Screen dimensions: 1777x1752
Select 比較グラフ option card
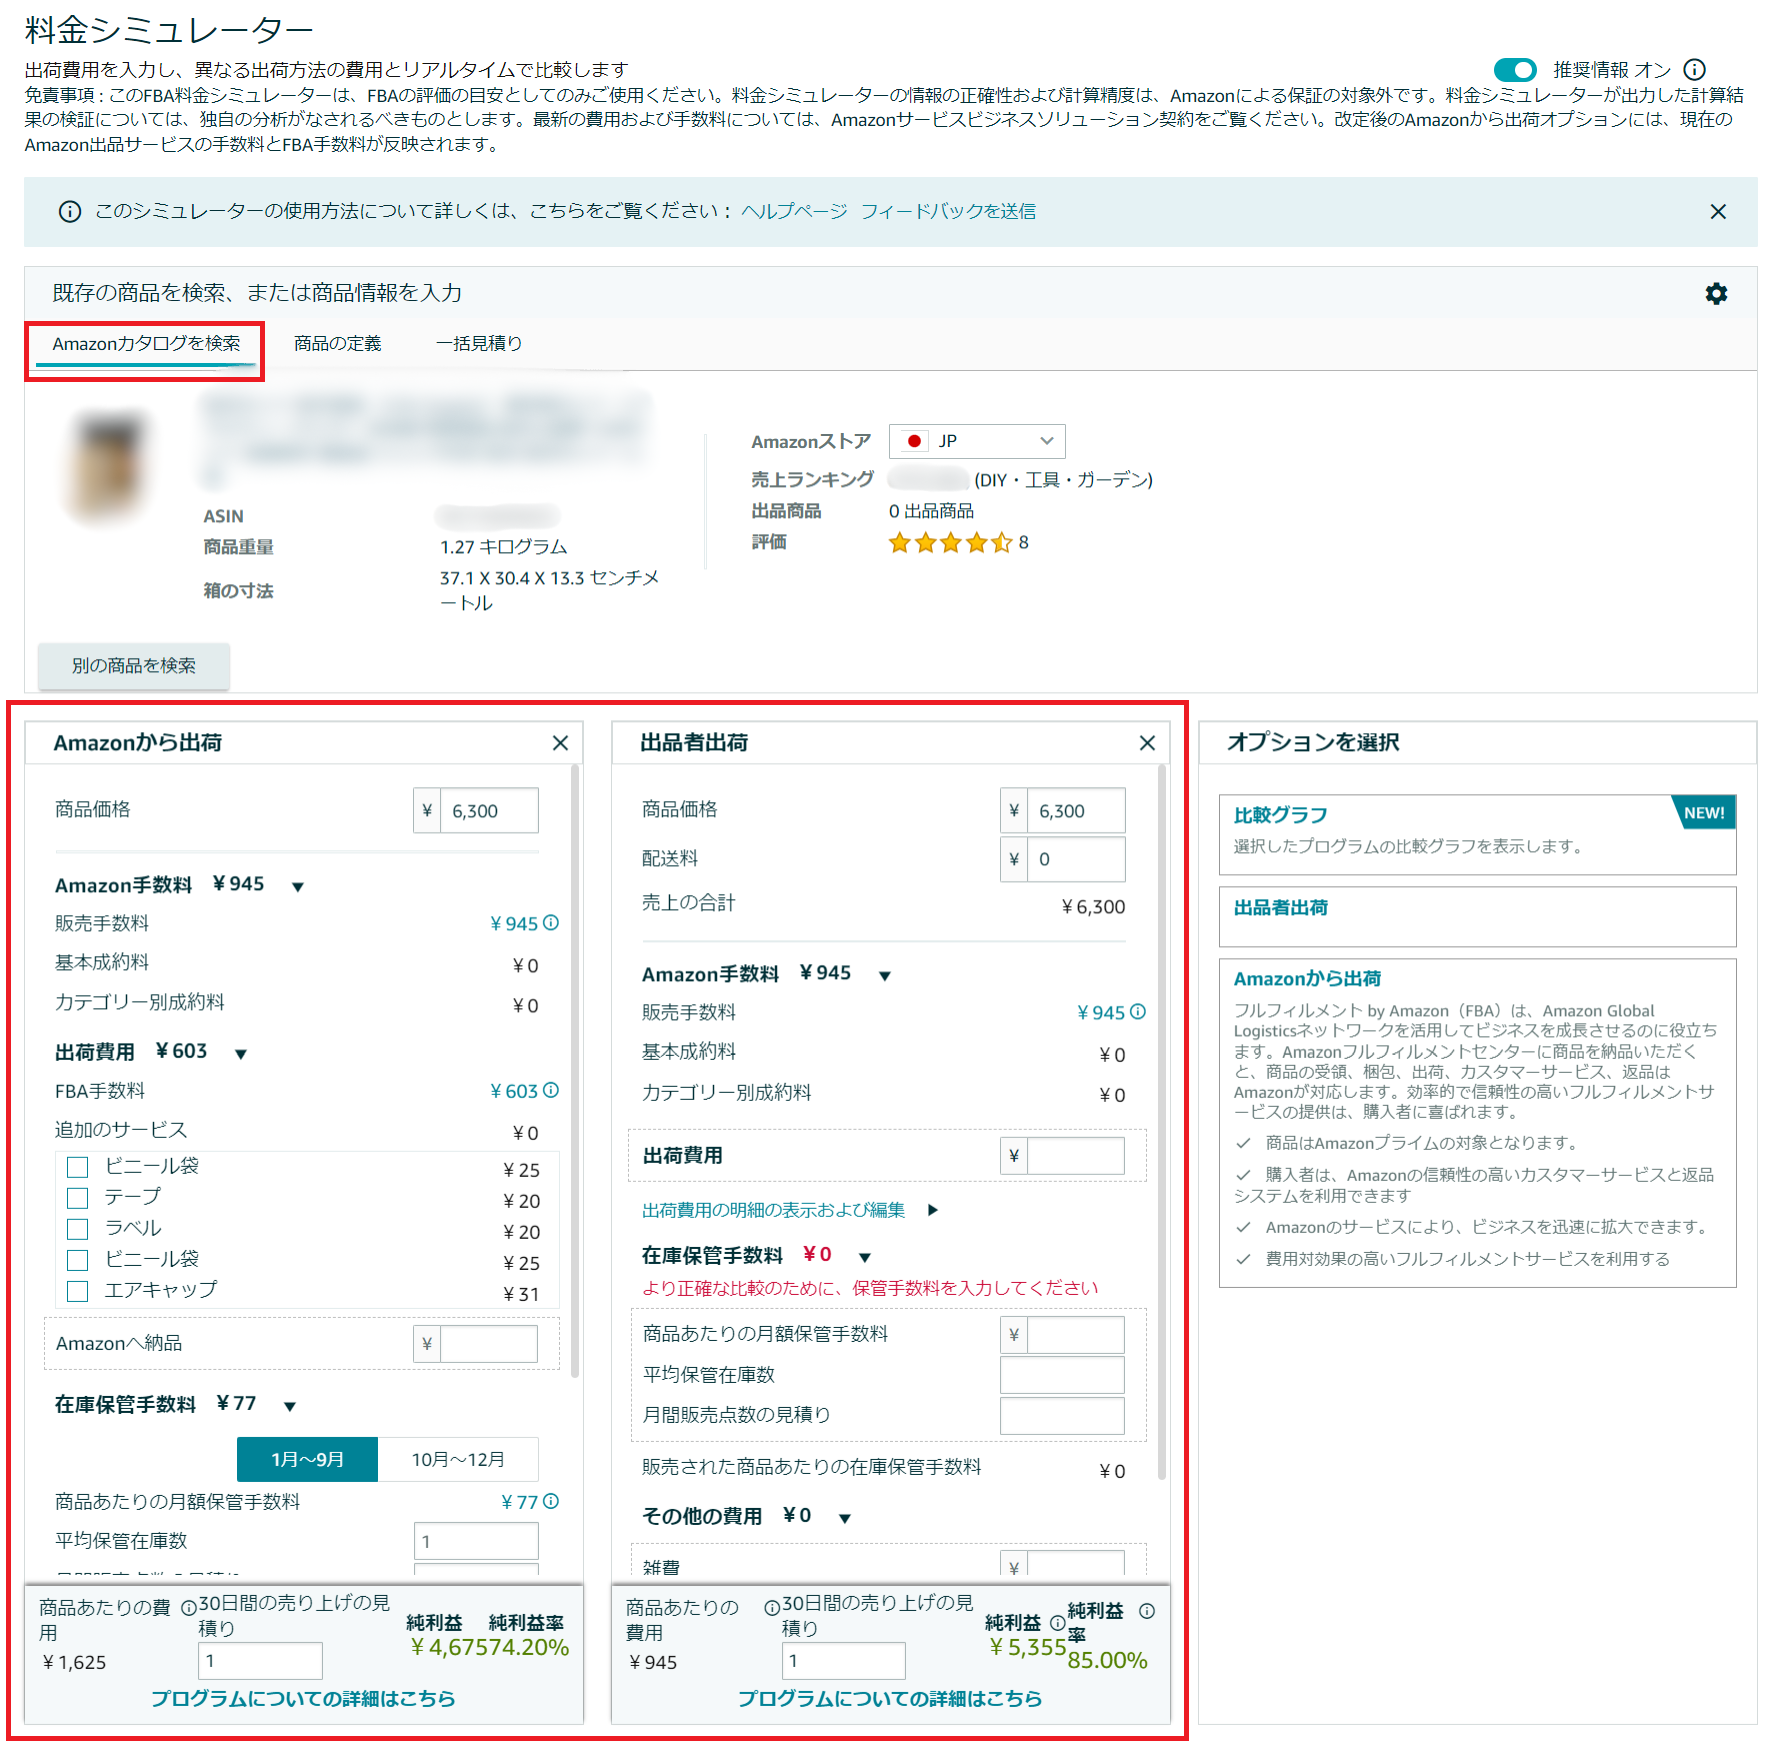(x=1477, y=835)
